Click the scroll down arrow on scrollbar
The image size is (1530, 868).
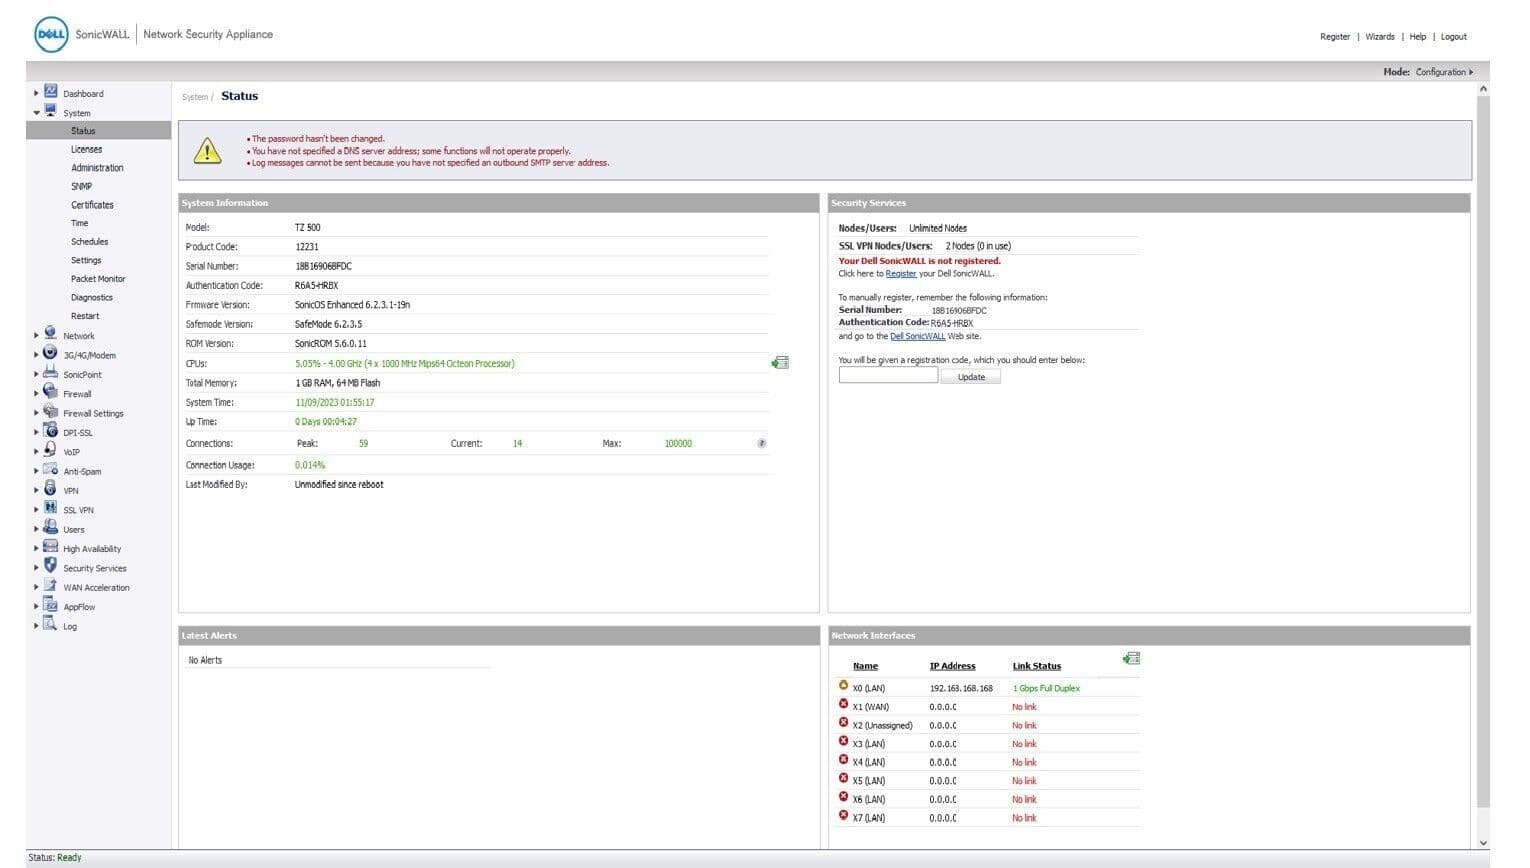tap(1483, 843)
